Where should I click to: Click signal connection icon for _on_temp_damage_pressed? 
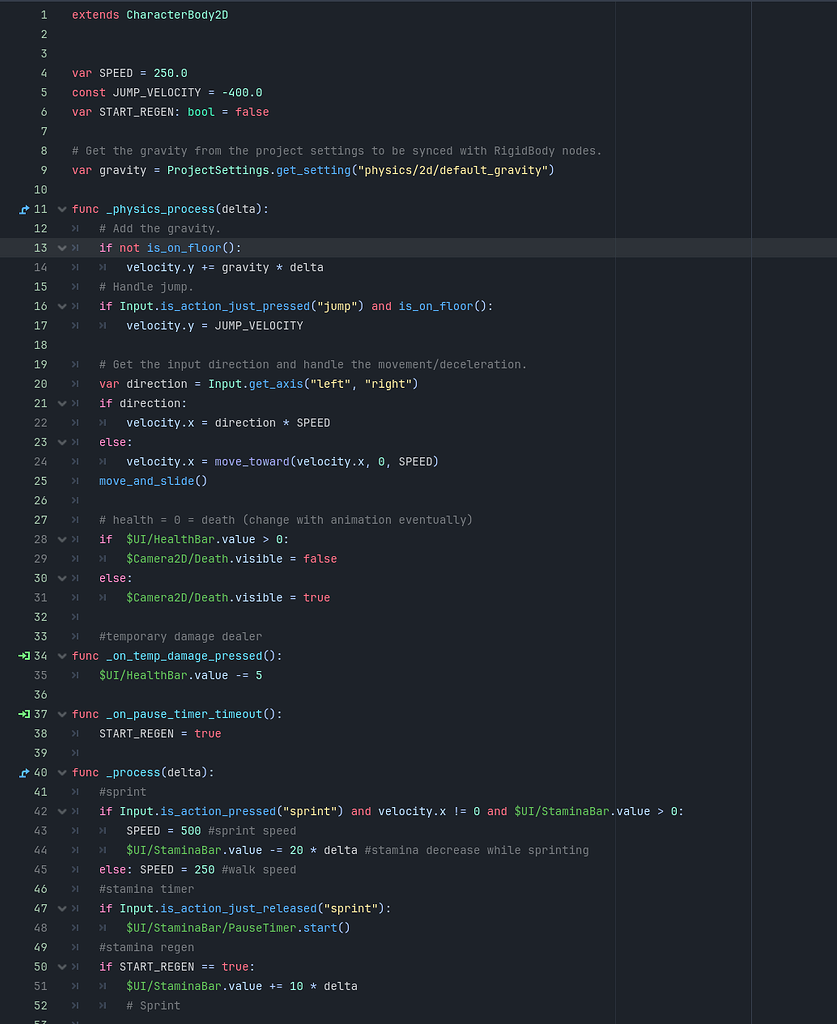point(24,656)
